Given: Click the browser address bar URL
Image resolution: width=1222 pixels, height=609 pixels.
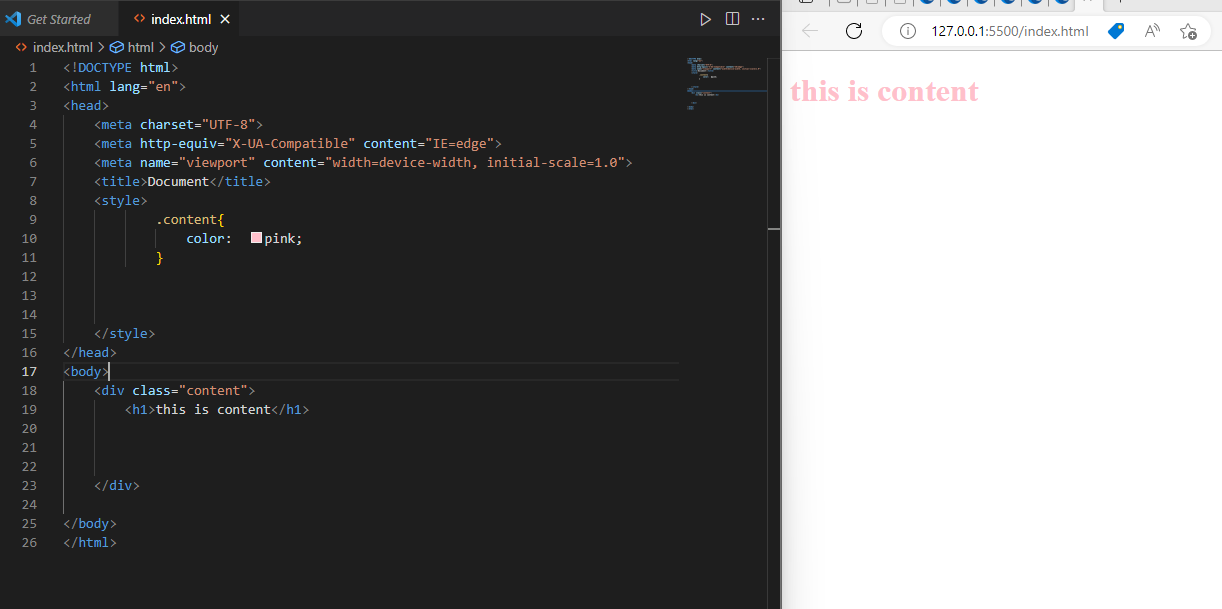Looking at the screenshot, I should (1010, 31).
